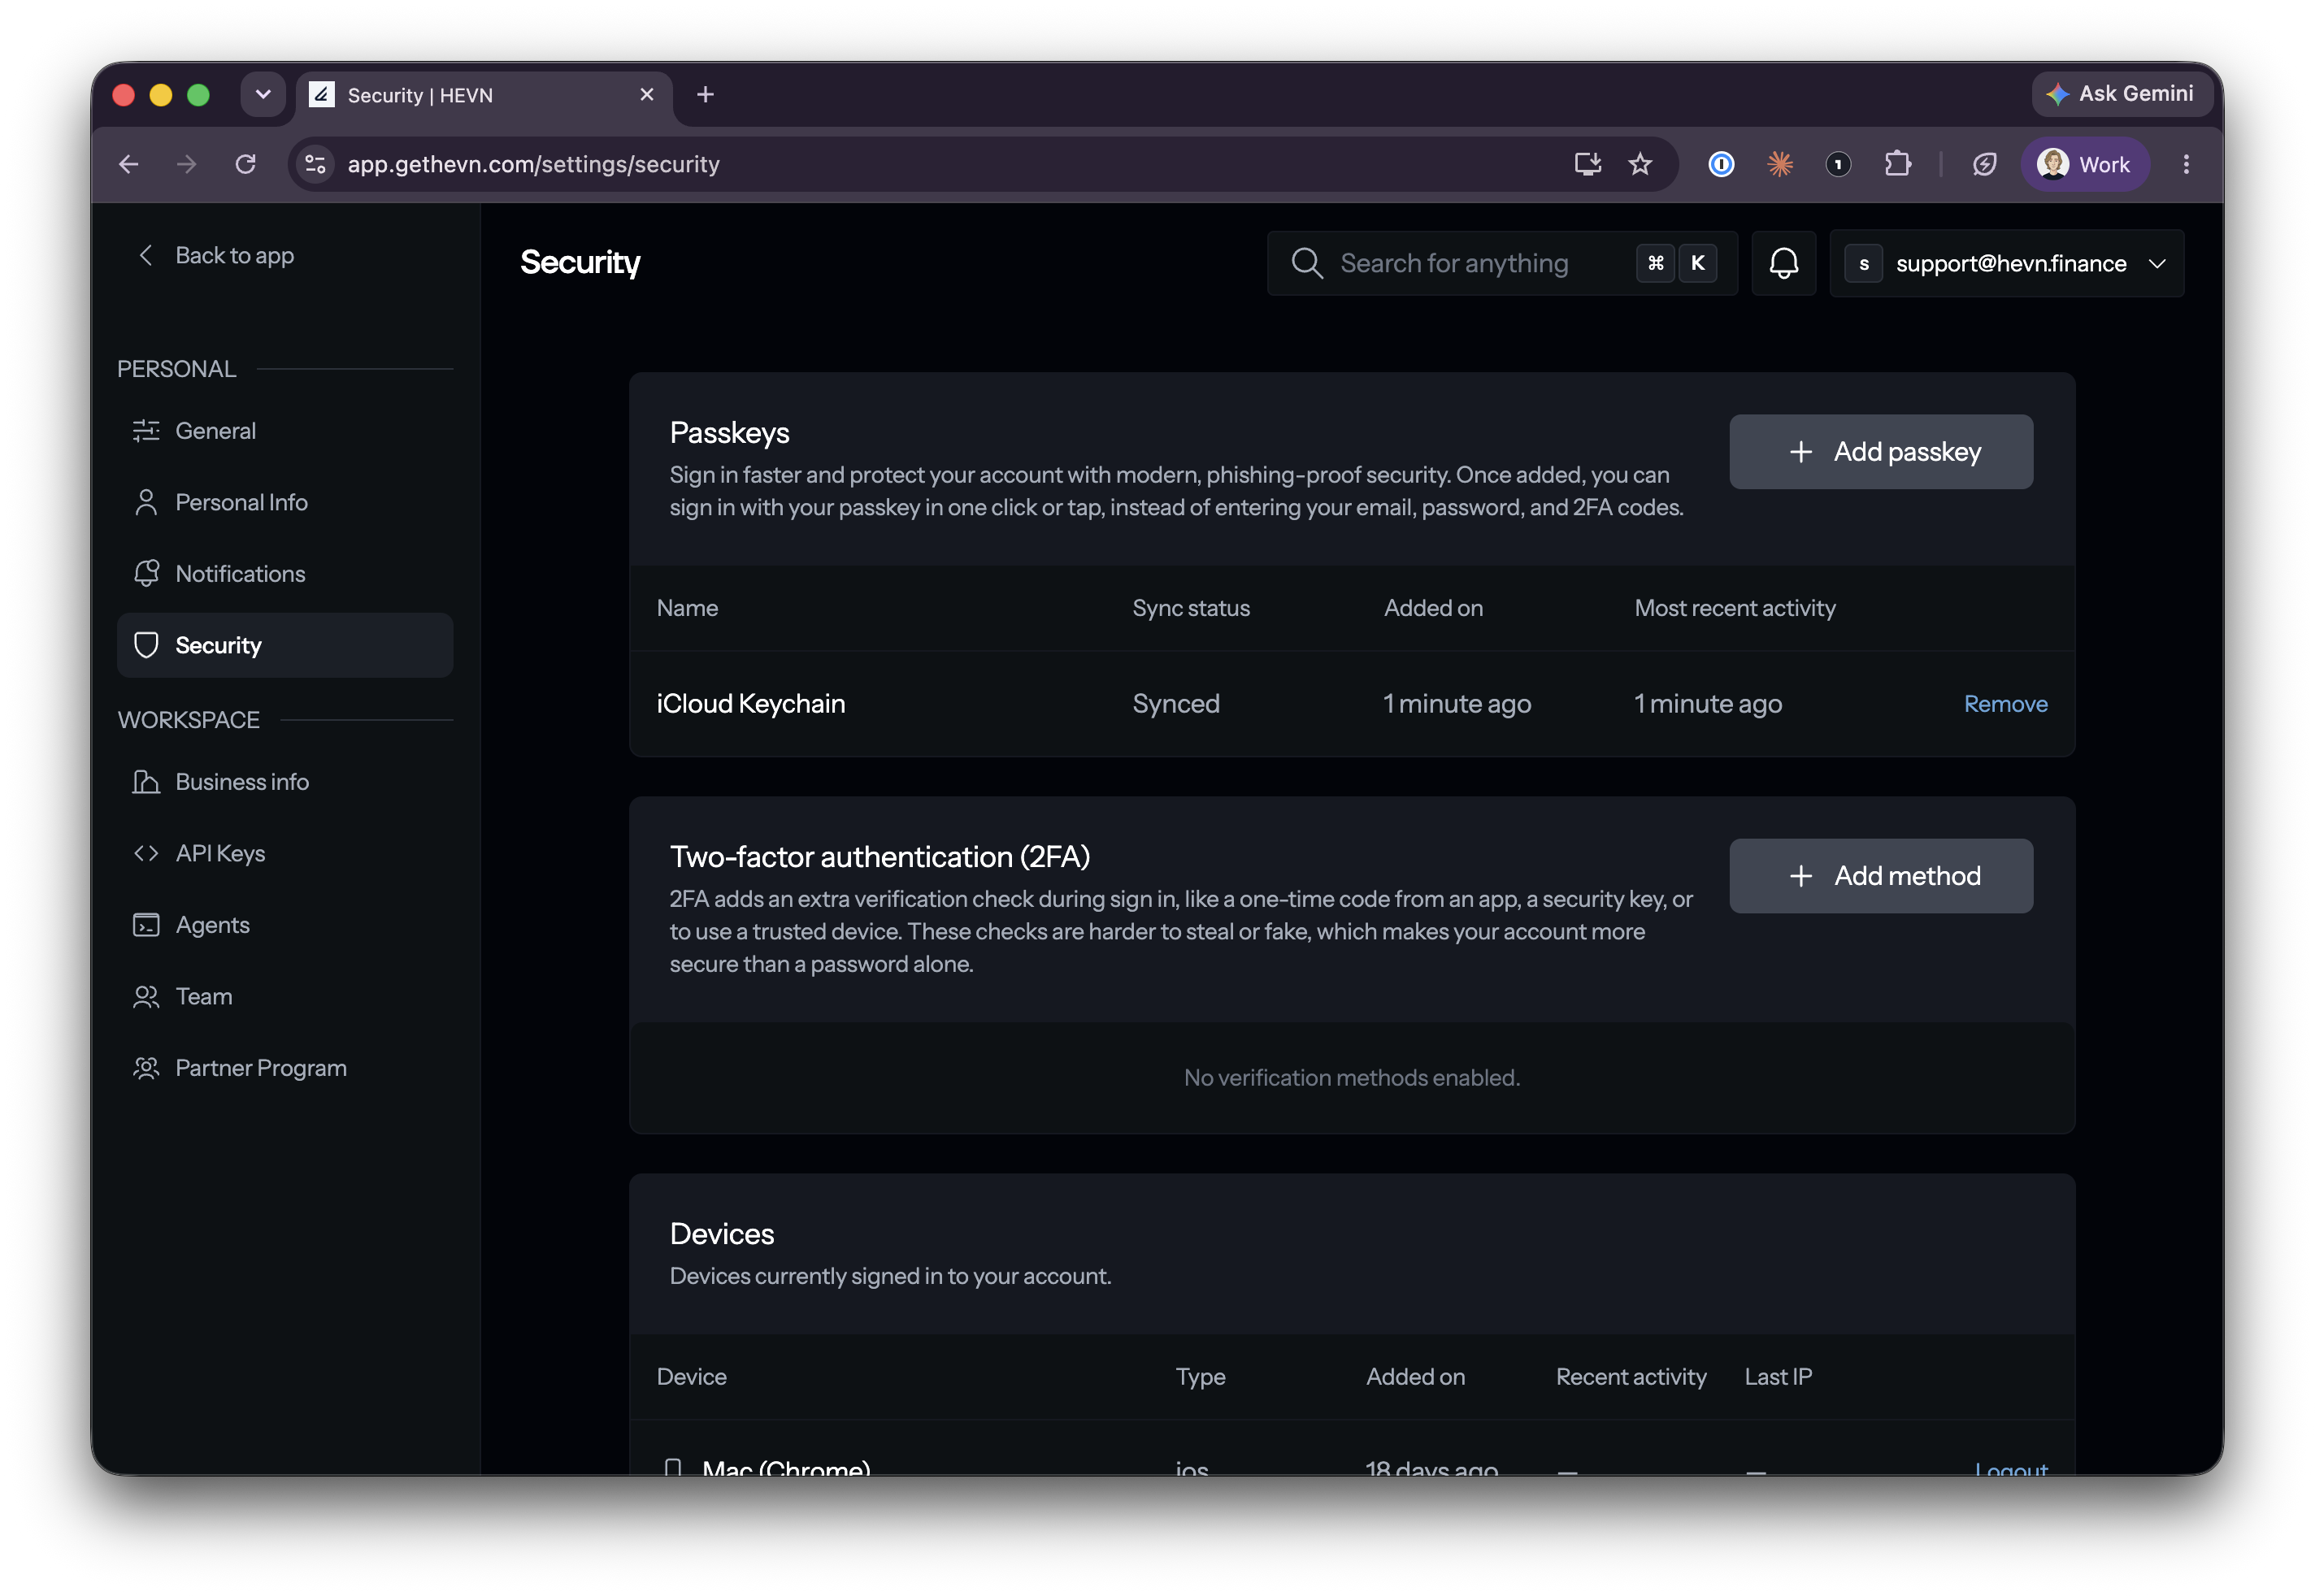2315x1596 pixels.
Task: Click Back to app link text
Action: pyautogui.click(x=234, y=255)
